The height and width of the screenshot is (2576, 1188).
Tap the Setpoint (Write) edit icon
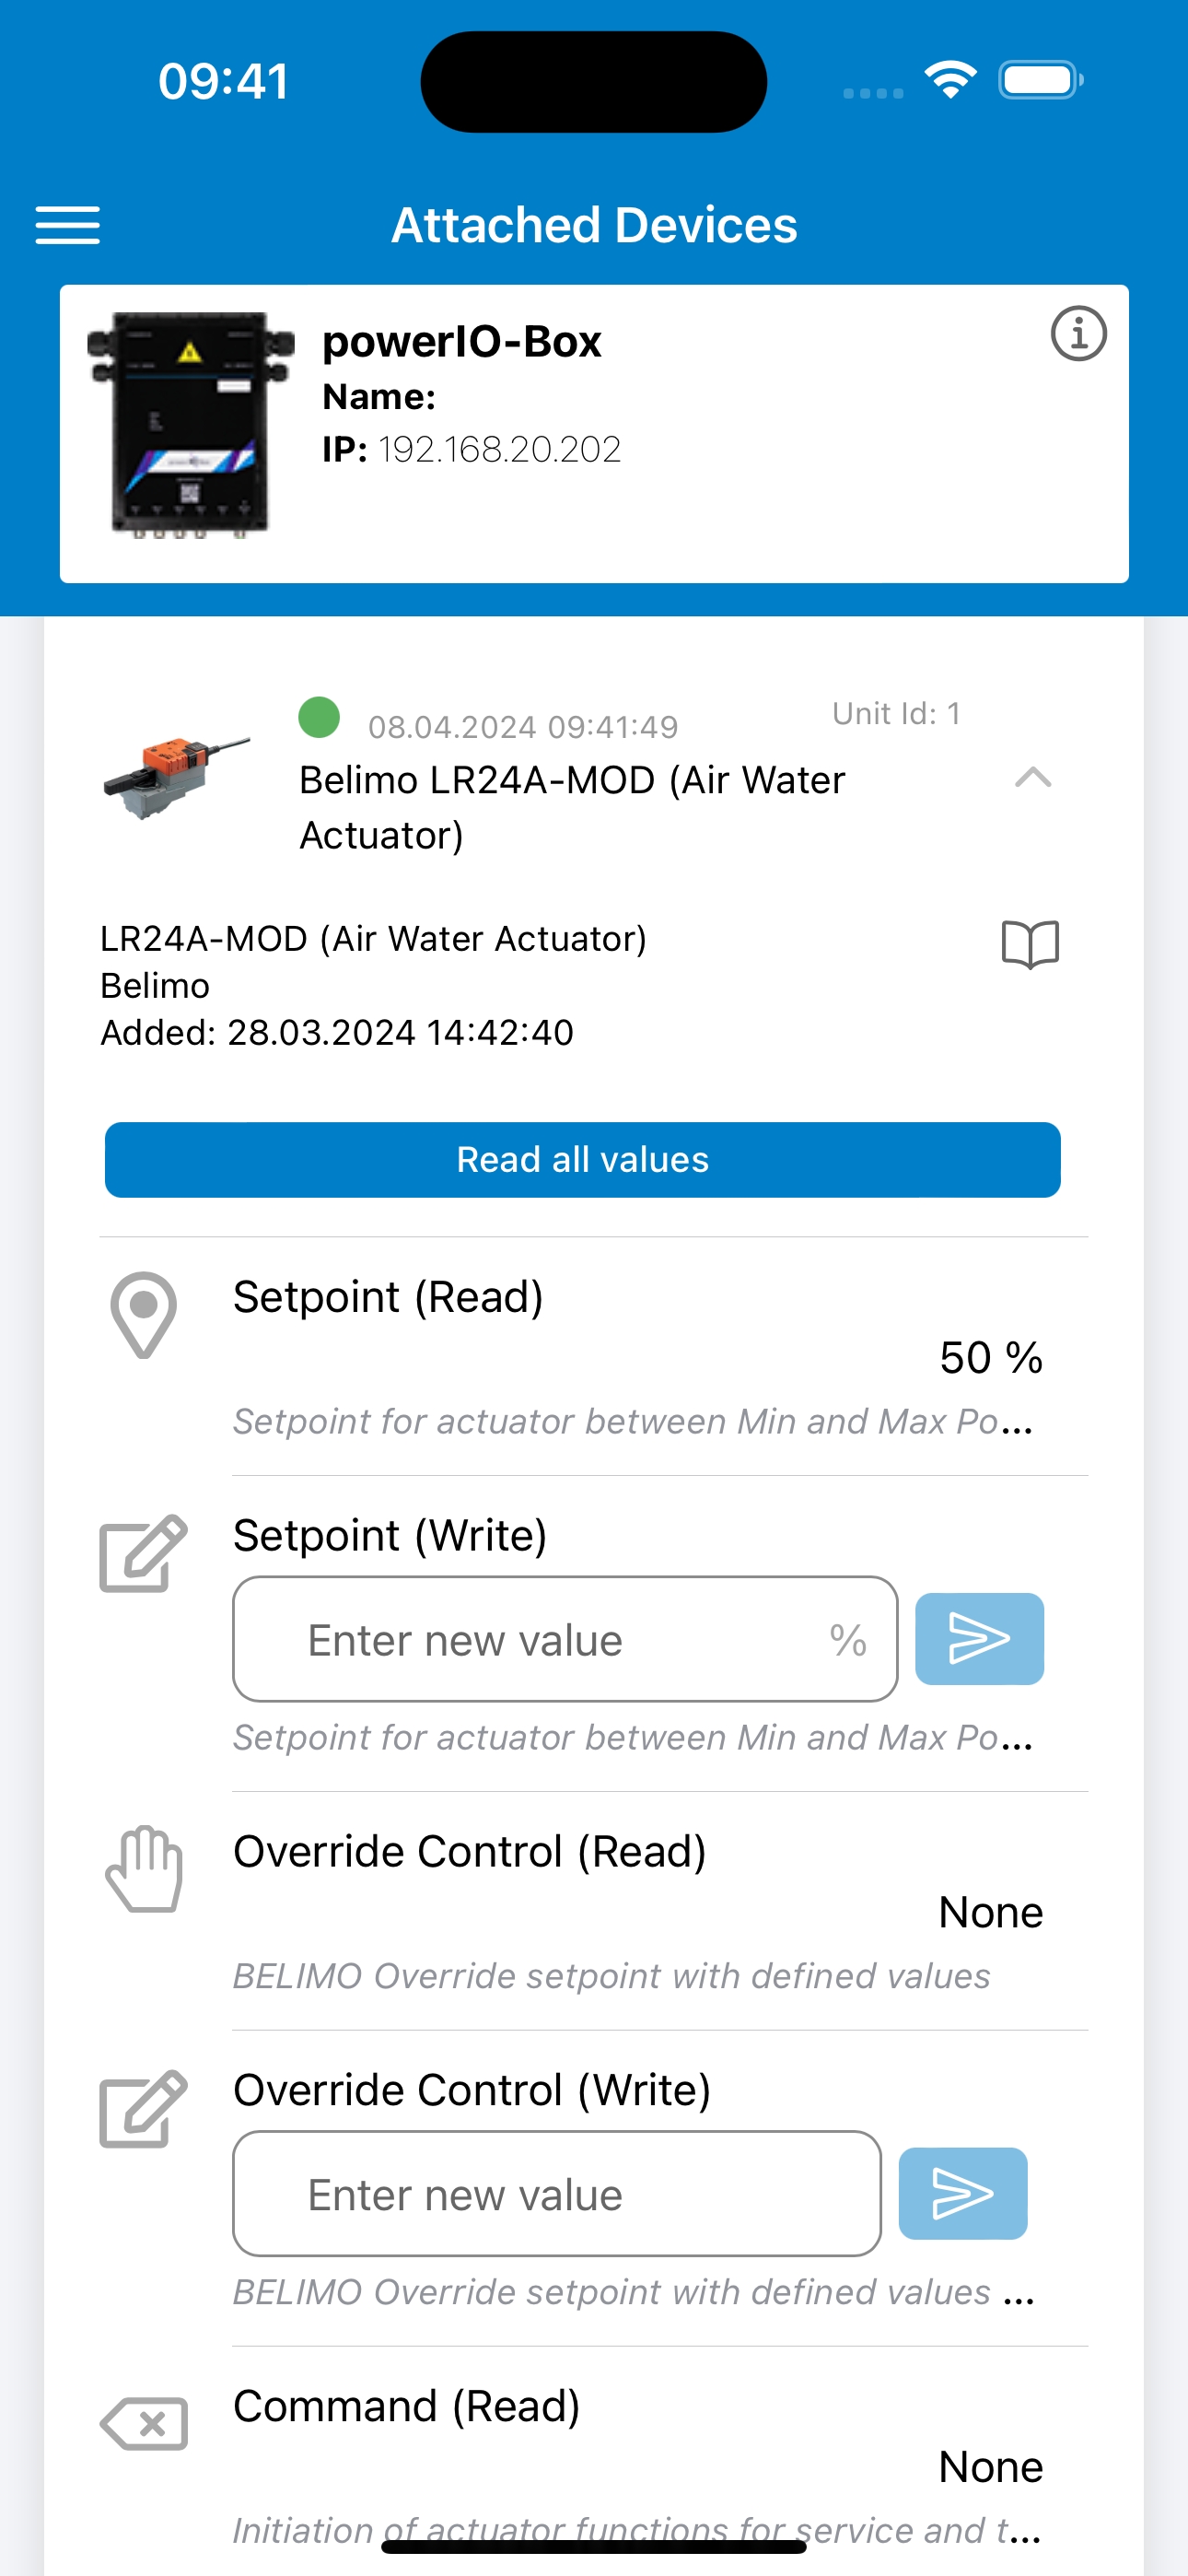pyautogui.click(x=143, y=1553)
